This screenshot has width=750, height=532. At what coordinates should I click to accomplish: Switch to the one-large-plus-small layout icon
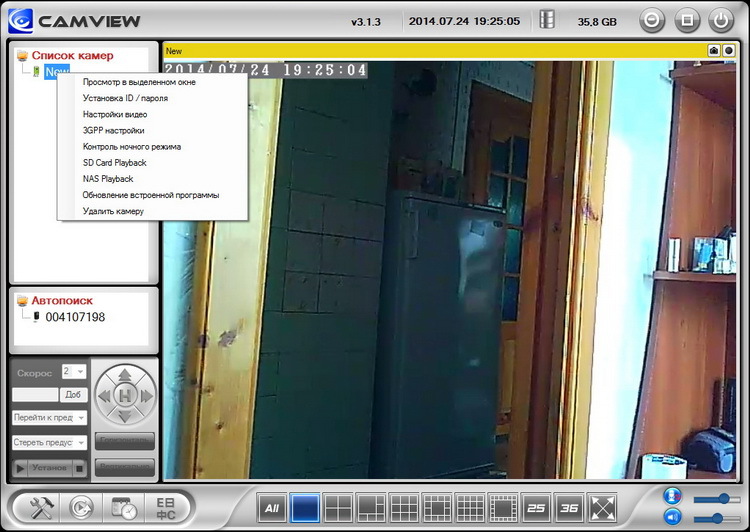coord(371,508)
